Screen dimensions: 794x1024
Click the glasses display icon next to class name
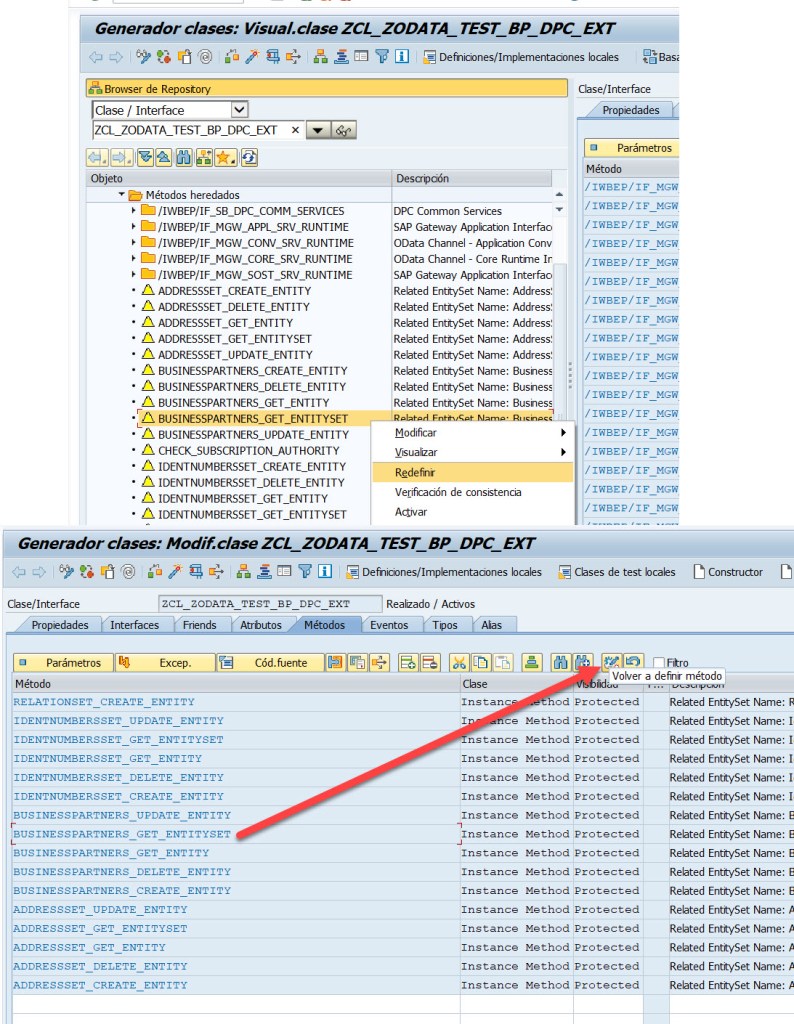pos(344,131)
